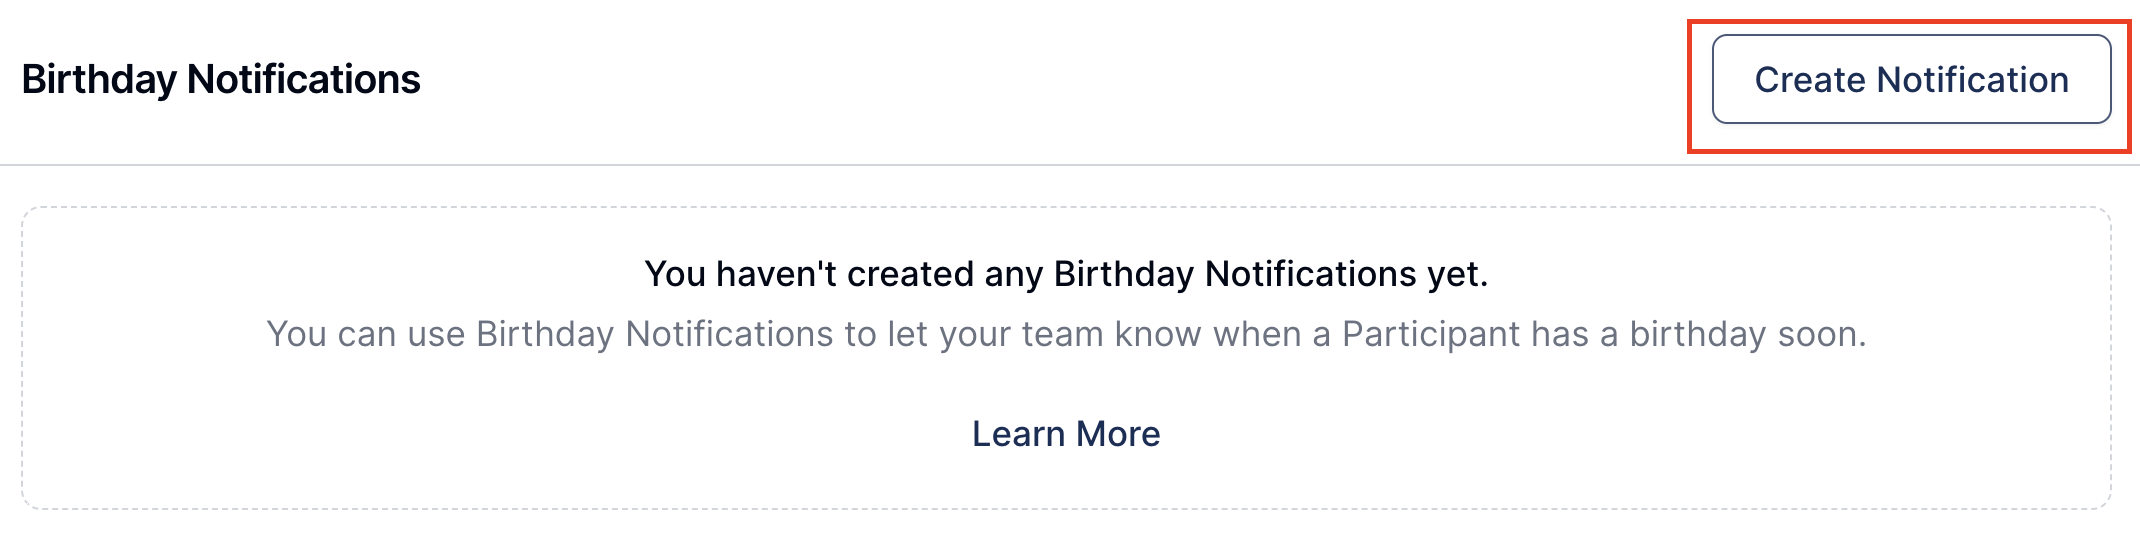2140x538 pixels.
Task: Add a notification using Create Notification
Action: click(1911, 80)
